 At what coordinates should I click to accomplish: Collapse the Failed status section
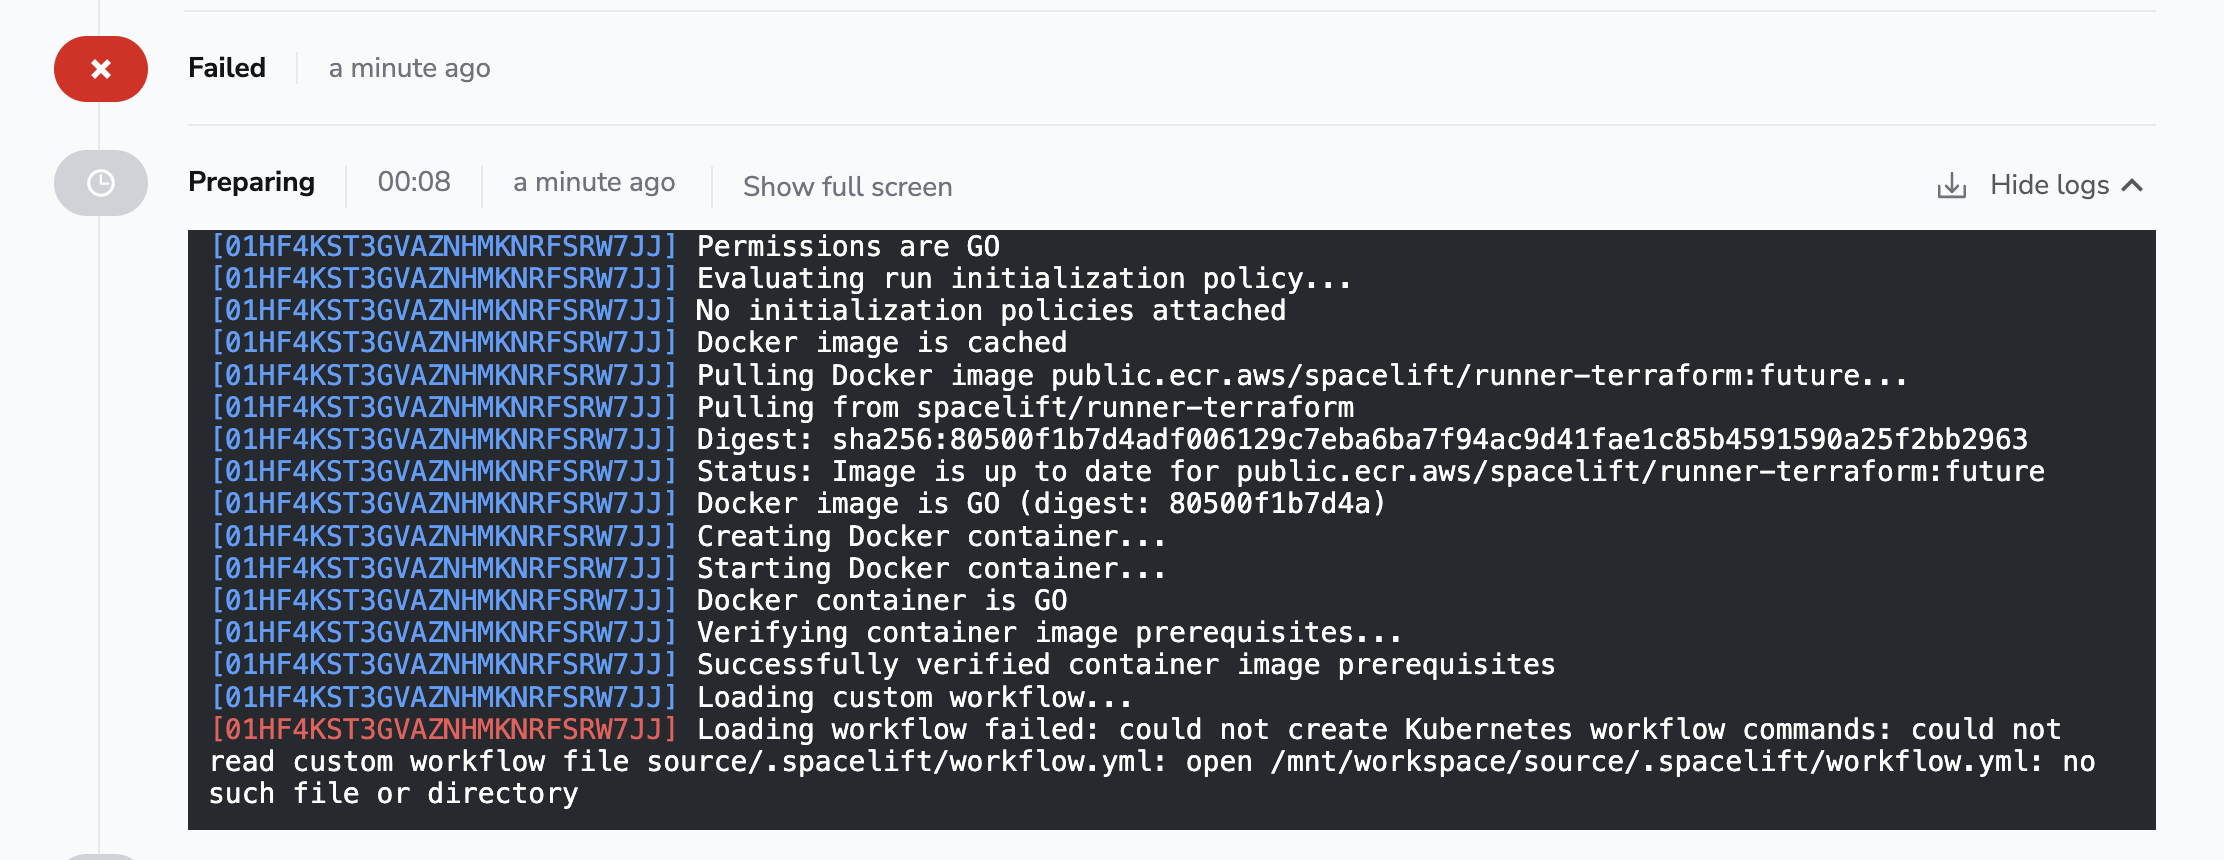227,67
